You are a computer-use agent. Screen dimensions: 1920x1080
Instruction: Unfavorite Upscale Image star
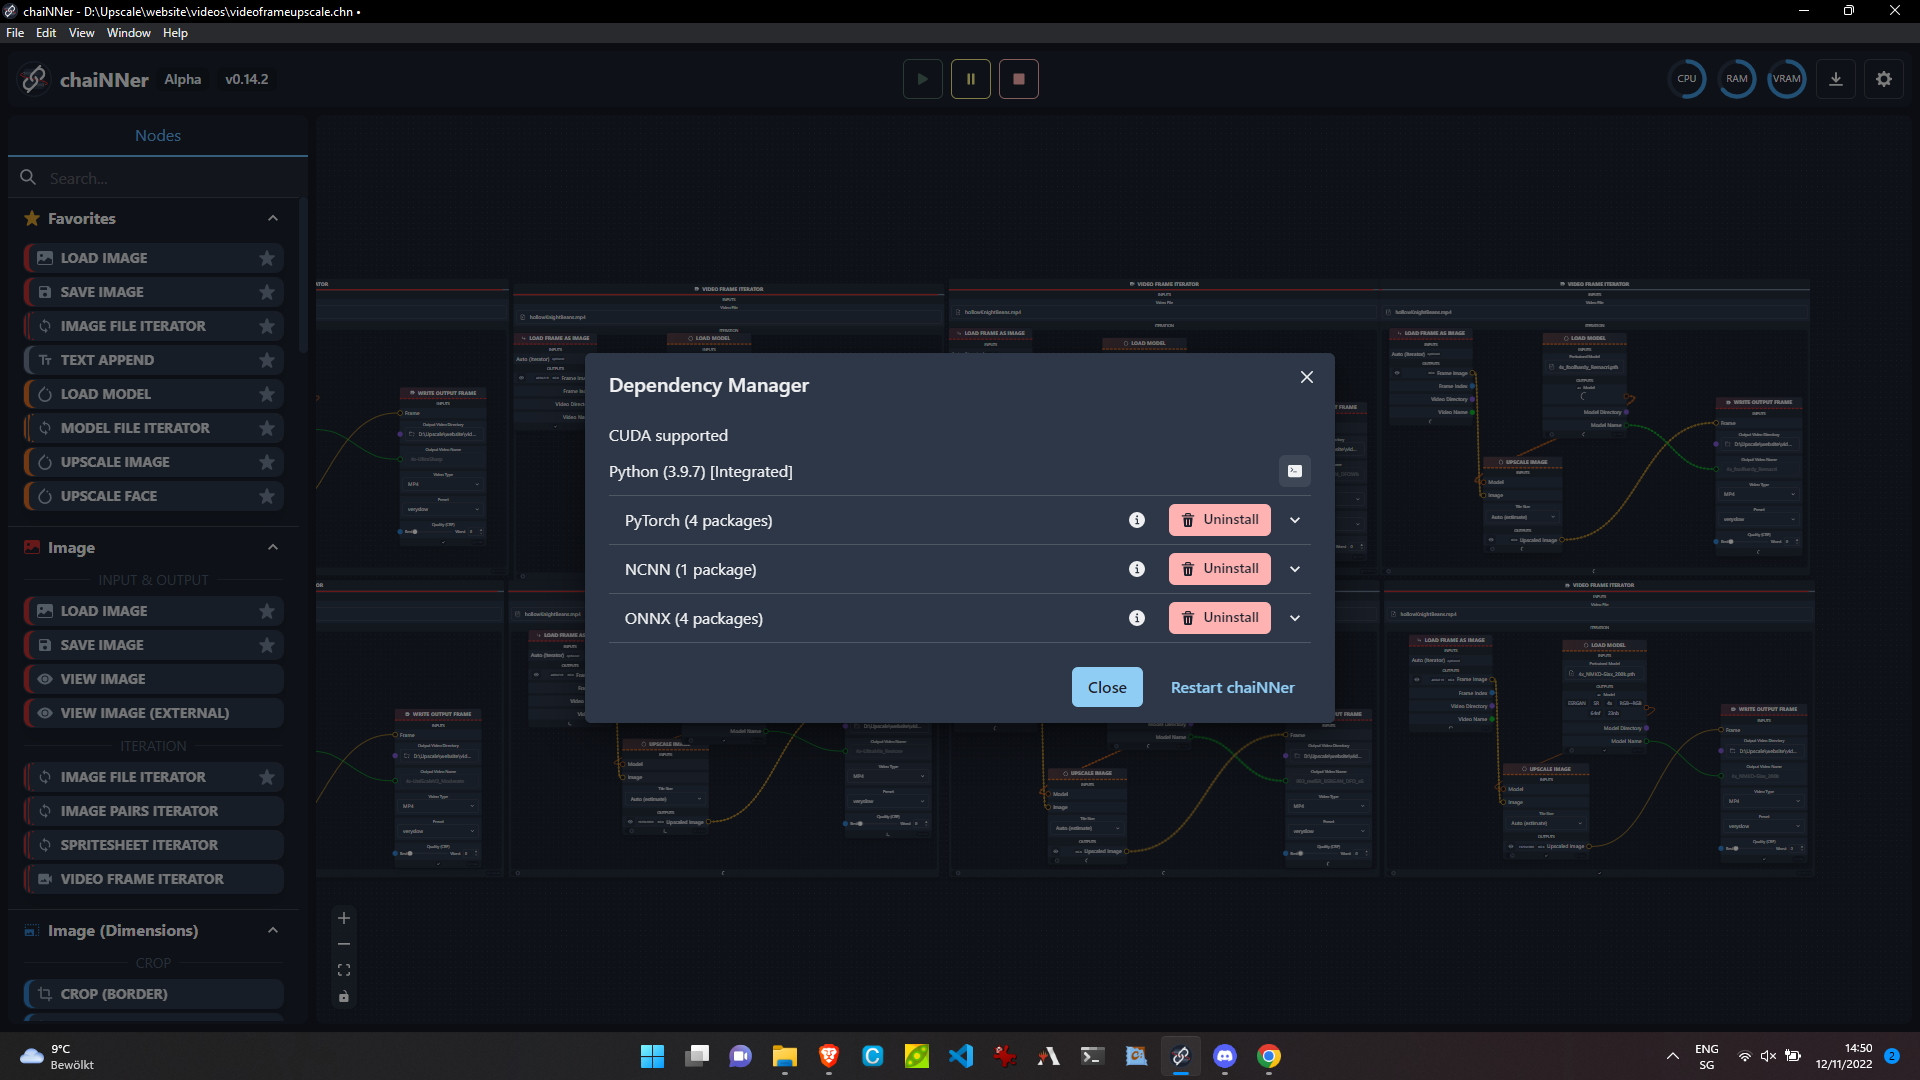(266, 462)
